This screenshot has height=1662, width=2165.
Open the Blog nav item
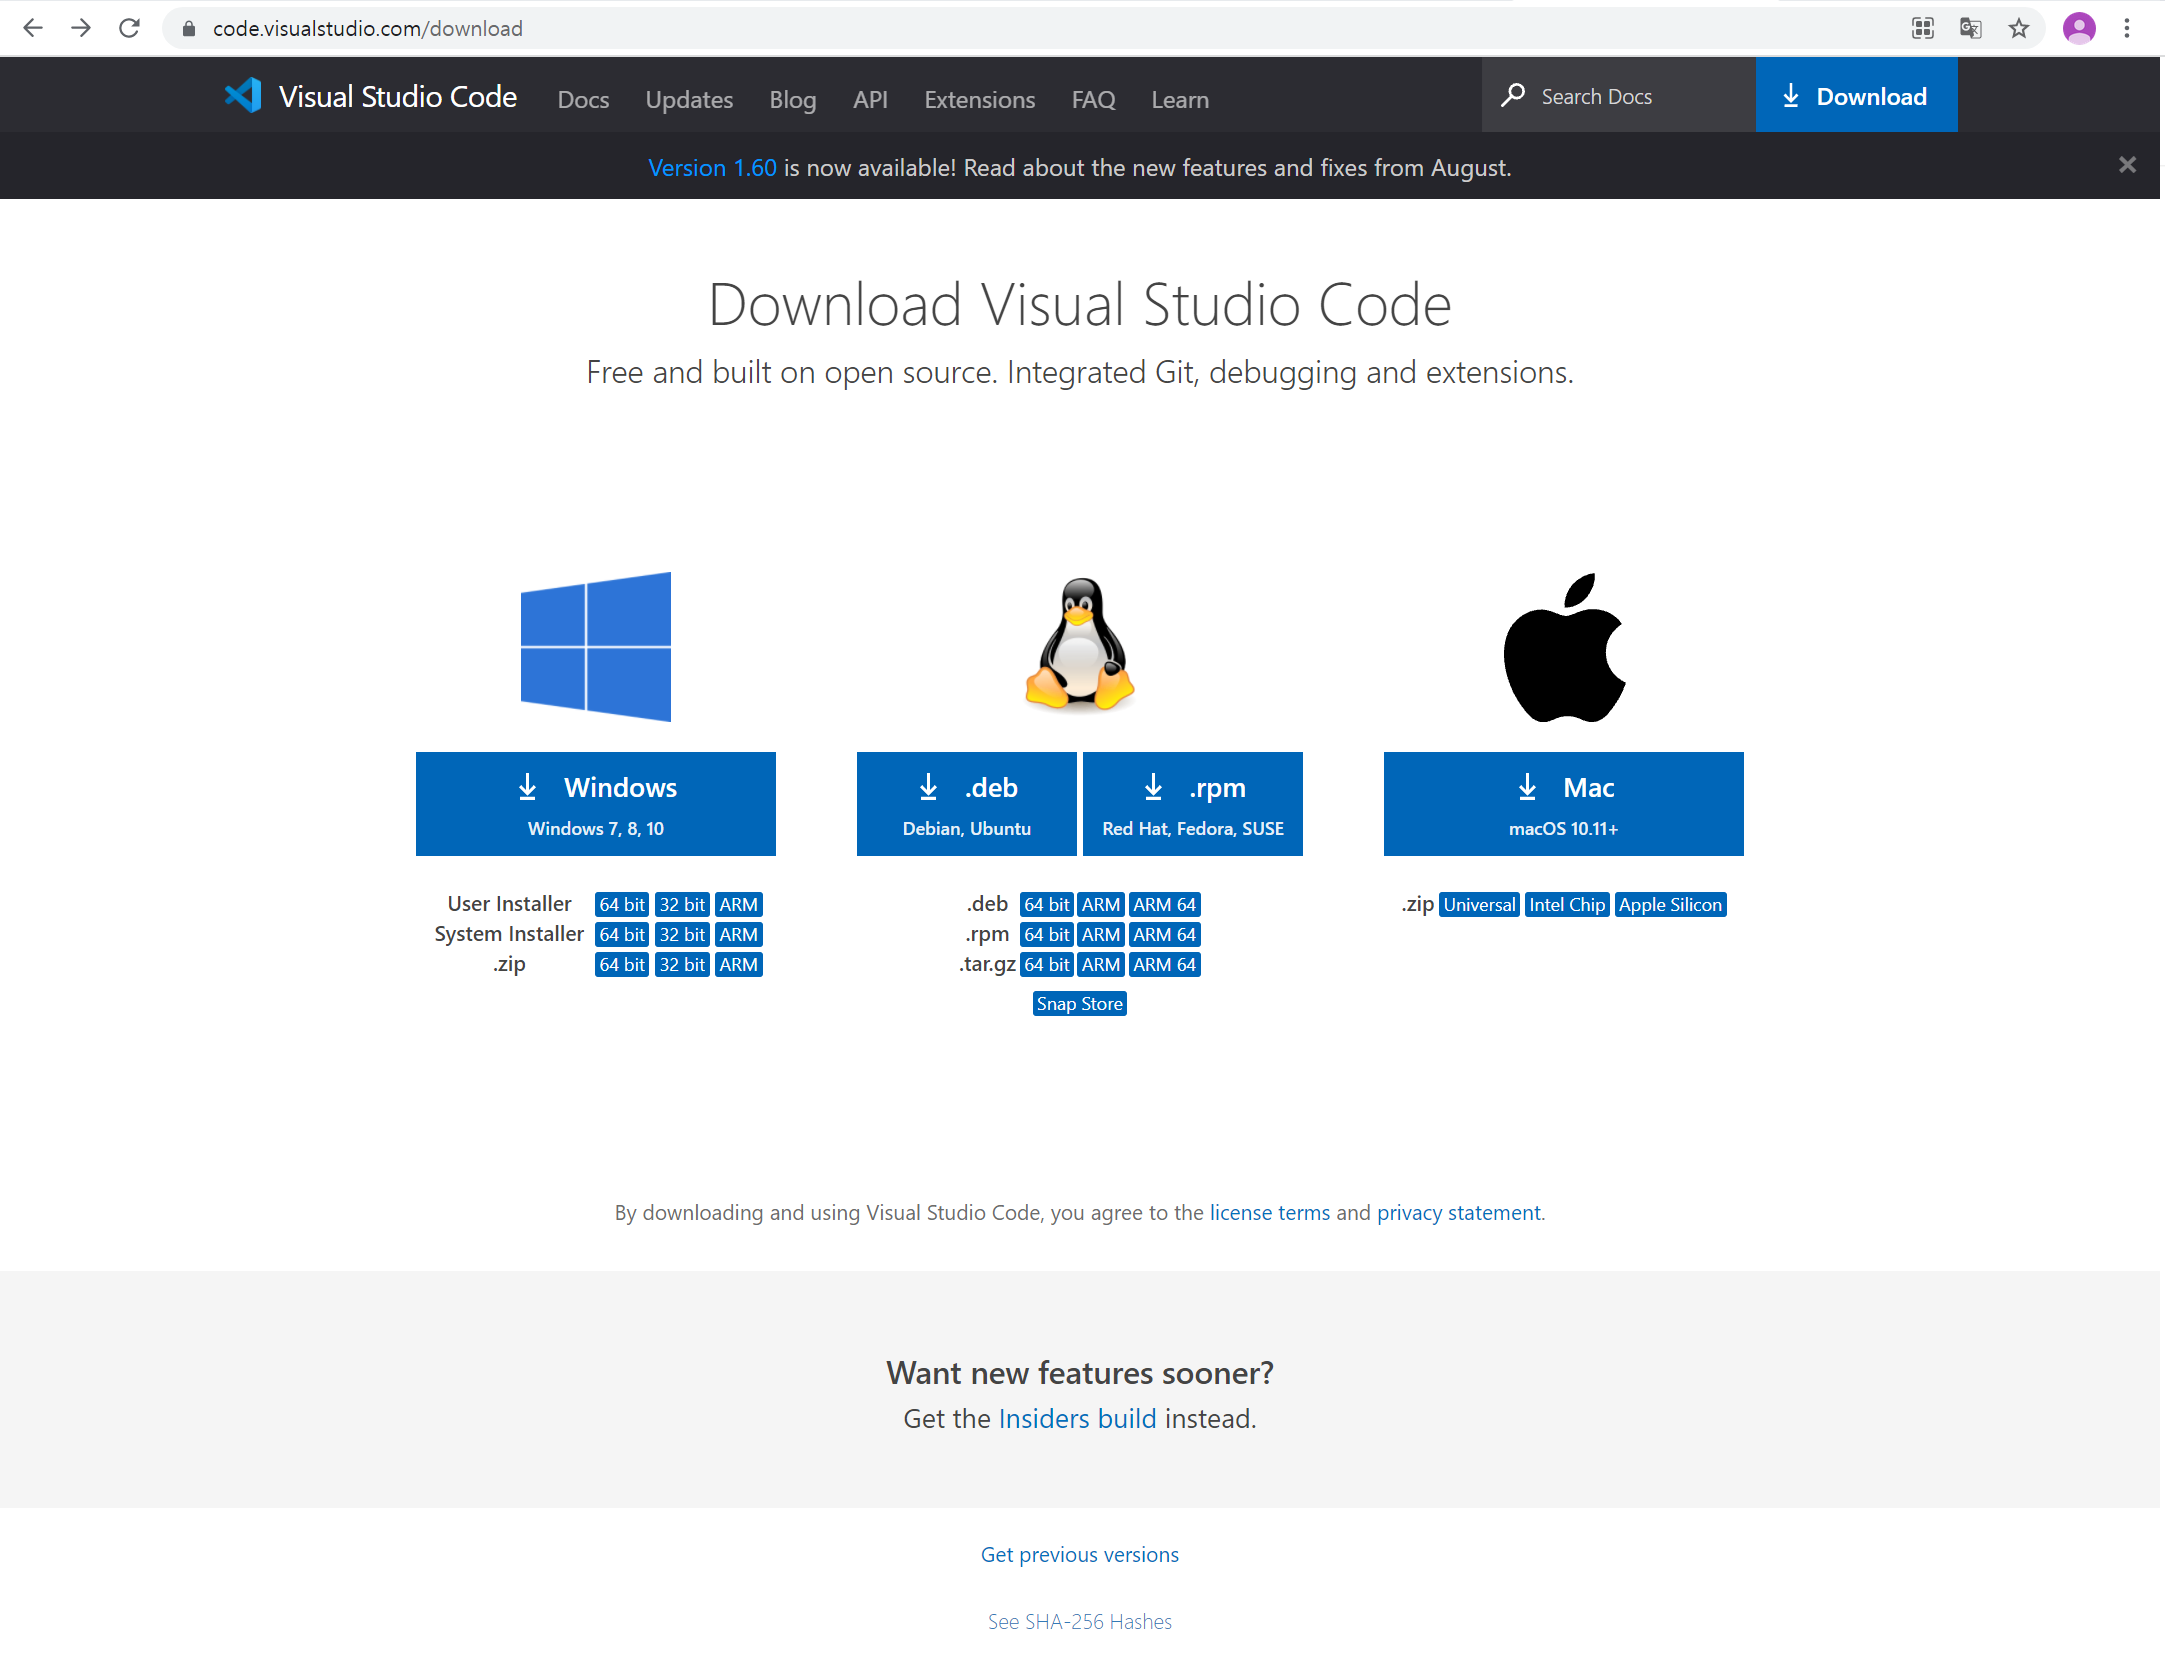click(x=793, y=100)
